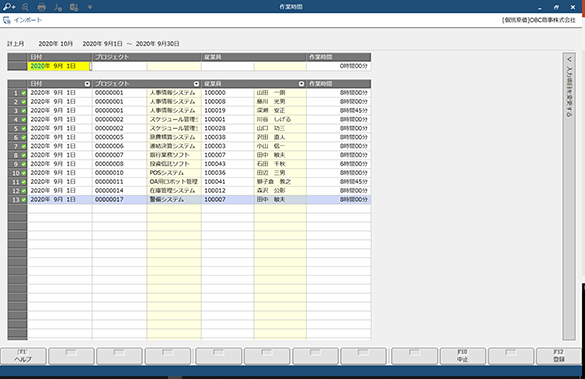Select employee code 100028 in row 5
The image size is (585, 379).
coord(228,128)
